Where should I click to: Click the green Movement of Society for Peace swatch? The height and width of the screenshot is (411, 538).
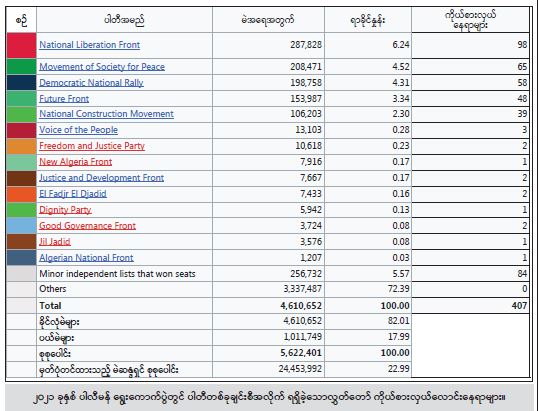click(21, 67)
